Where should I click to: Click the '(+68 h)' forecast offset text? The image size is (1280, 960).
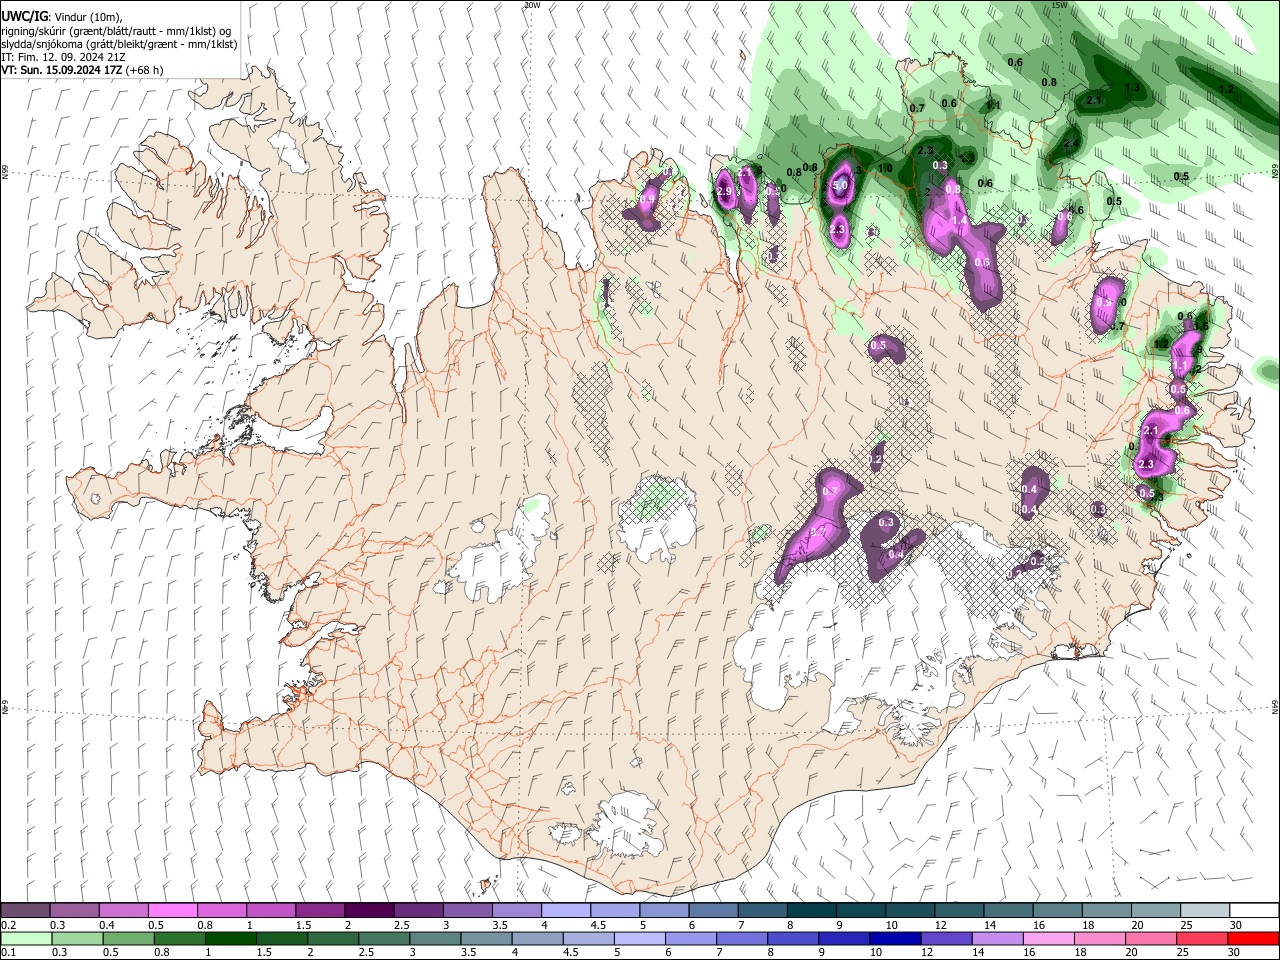[x=145, y=70]
